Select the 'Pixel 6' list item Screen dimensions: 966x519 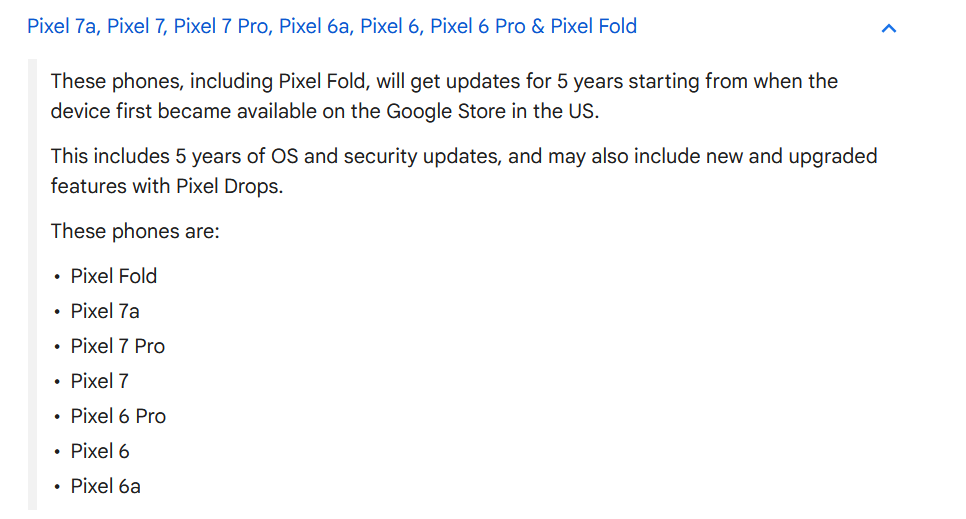click(x=100, y=451)
